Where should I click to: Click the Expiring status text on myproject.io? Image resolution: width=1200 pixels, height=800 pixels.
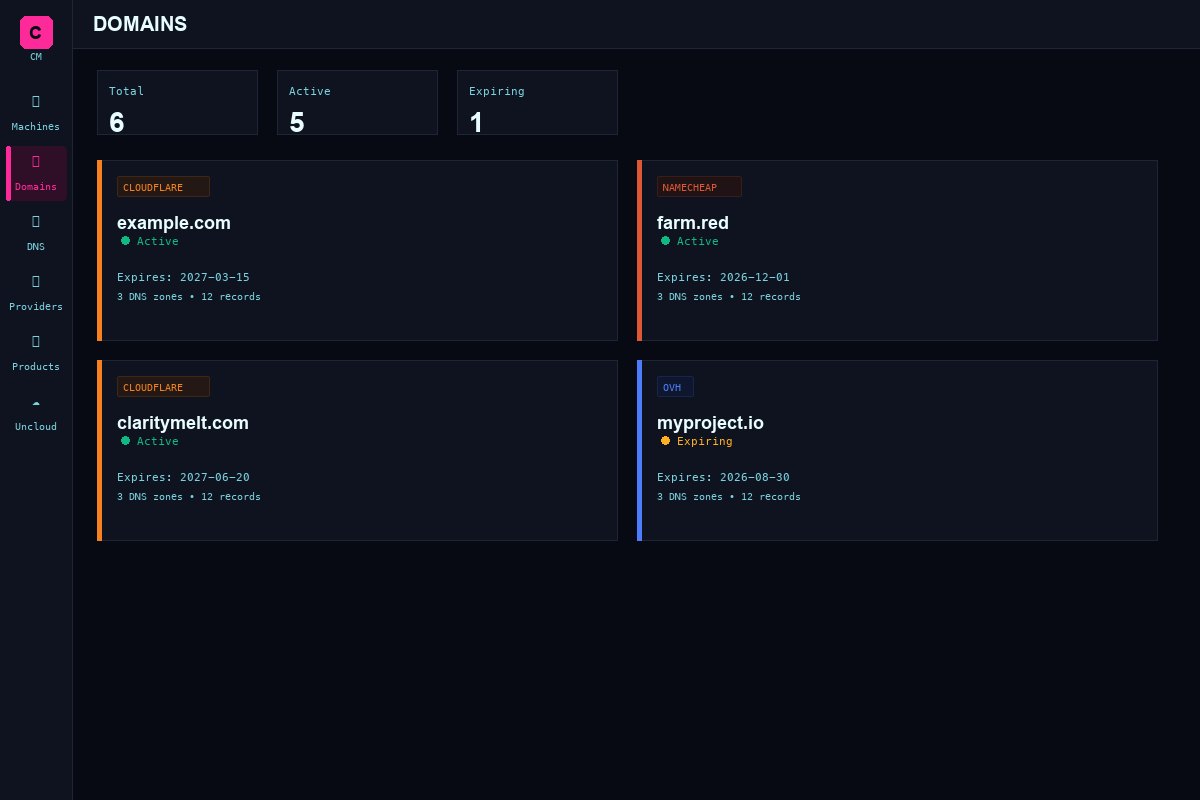point(705,441)
